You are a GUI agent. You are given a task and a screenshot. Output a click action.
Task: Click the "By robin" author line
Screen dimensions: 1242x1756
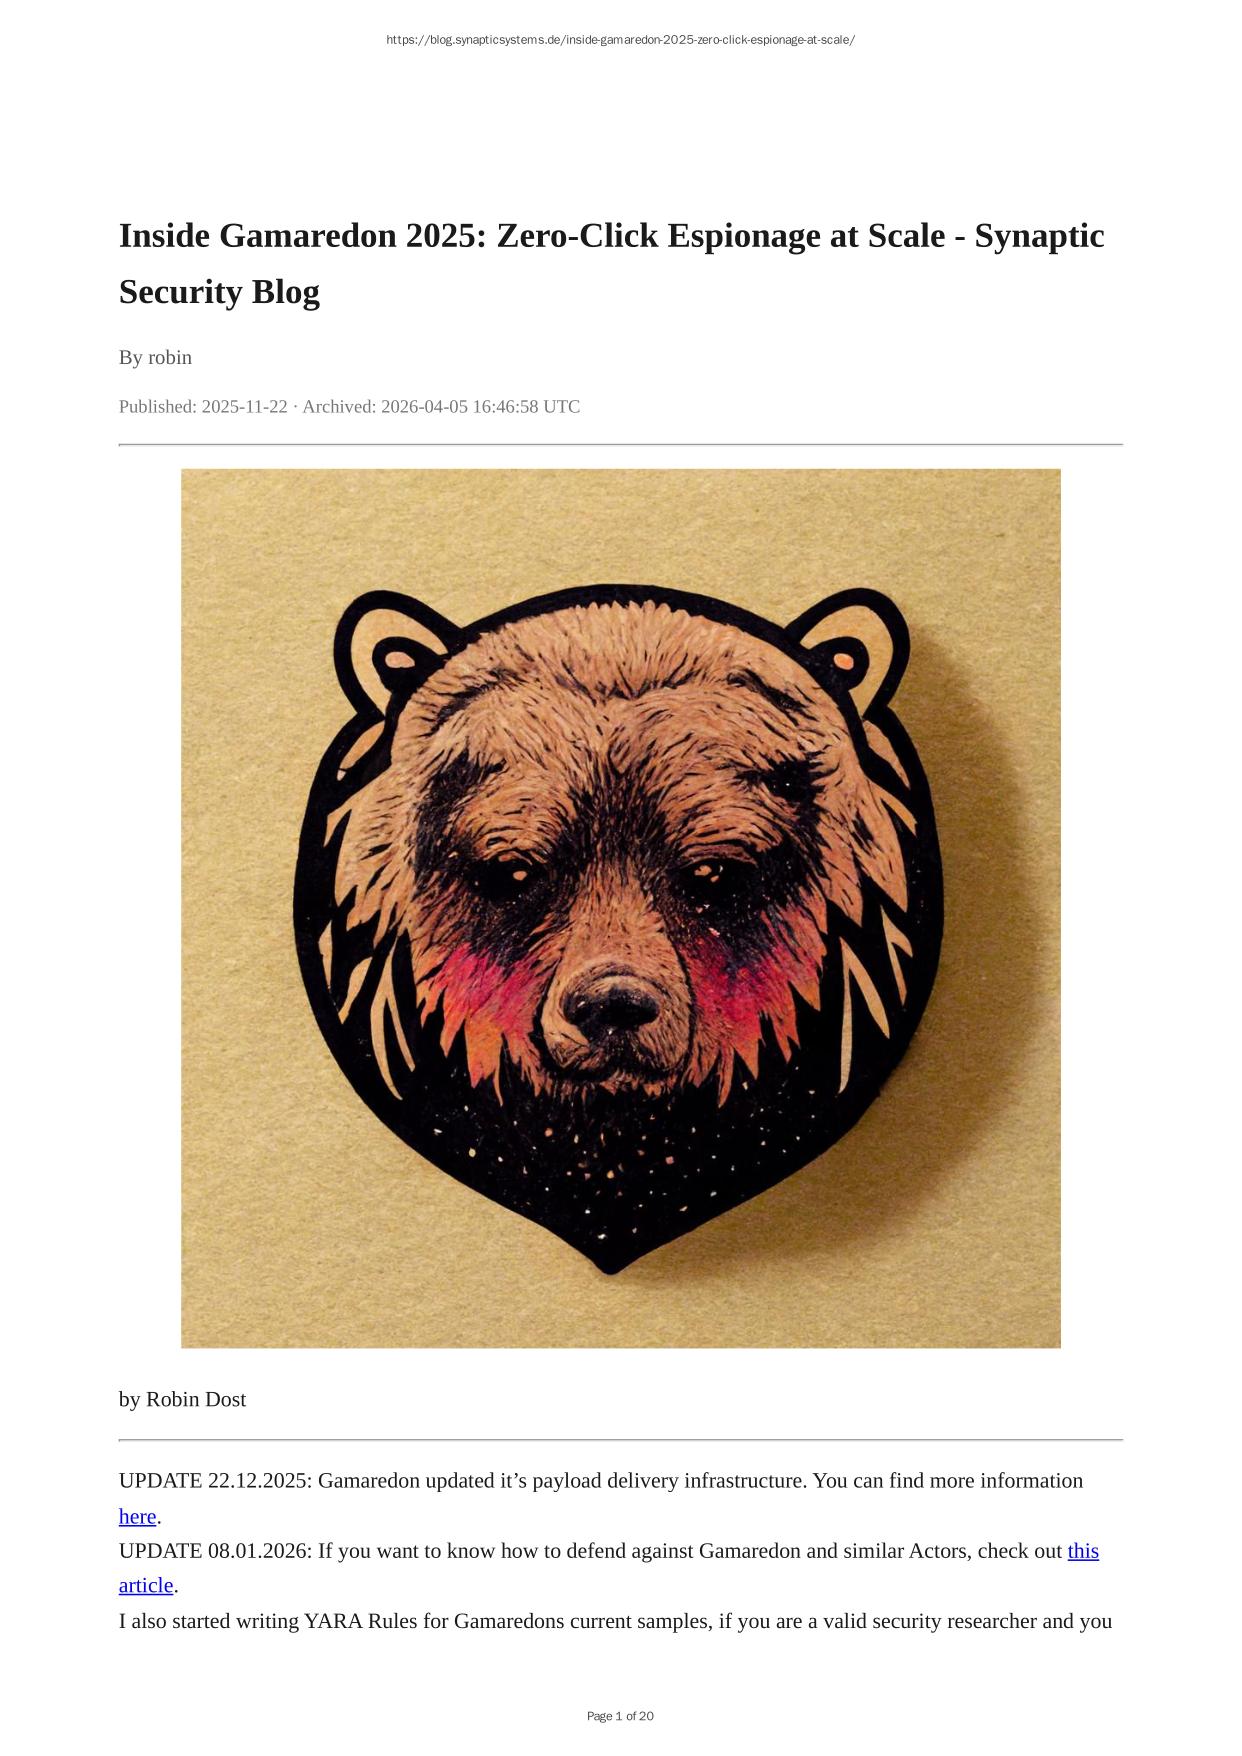155,357
